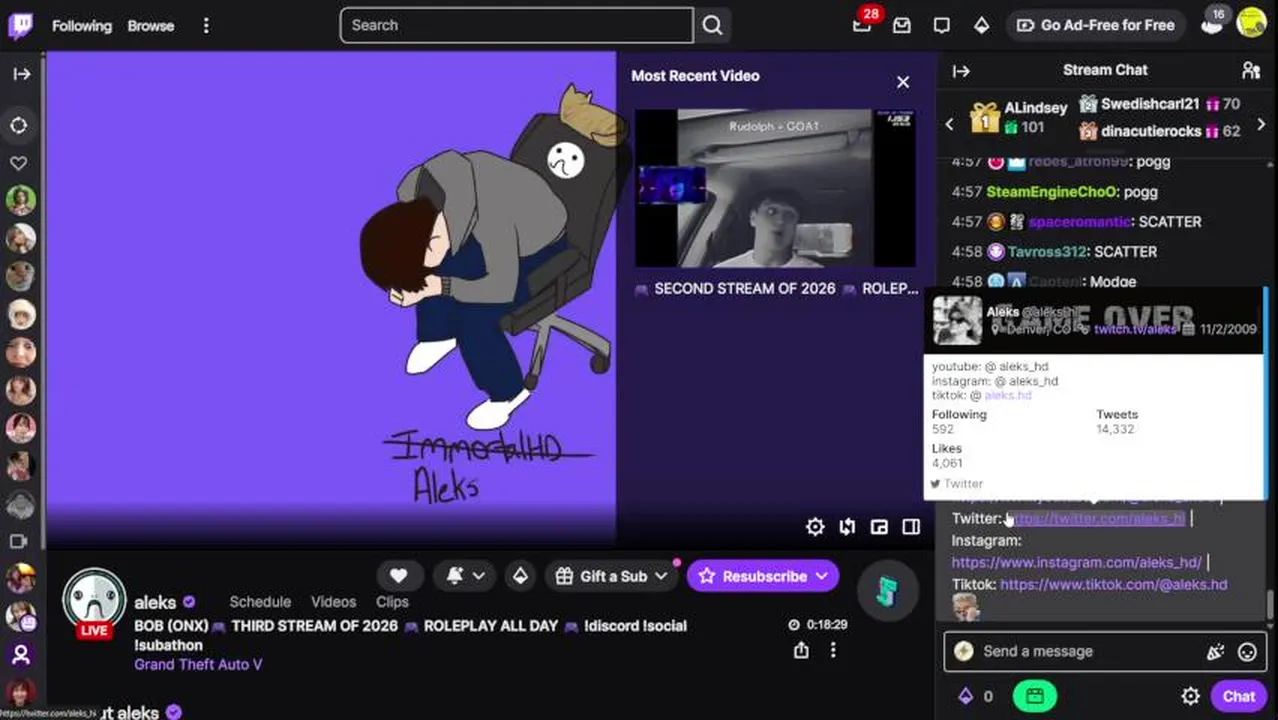
Task: Open the Videos tab
Action: pyautogui.click(x=333, y=602)
